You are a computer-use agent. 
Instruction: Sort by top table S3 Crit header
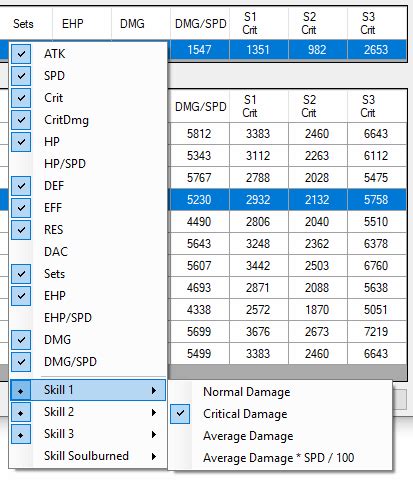377,24
